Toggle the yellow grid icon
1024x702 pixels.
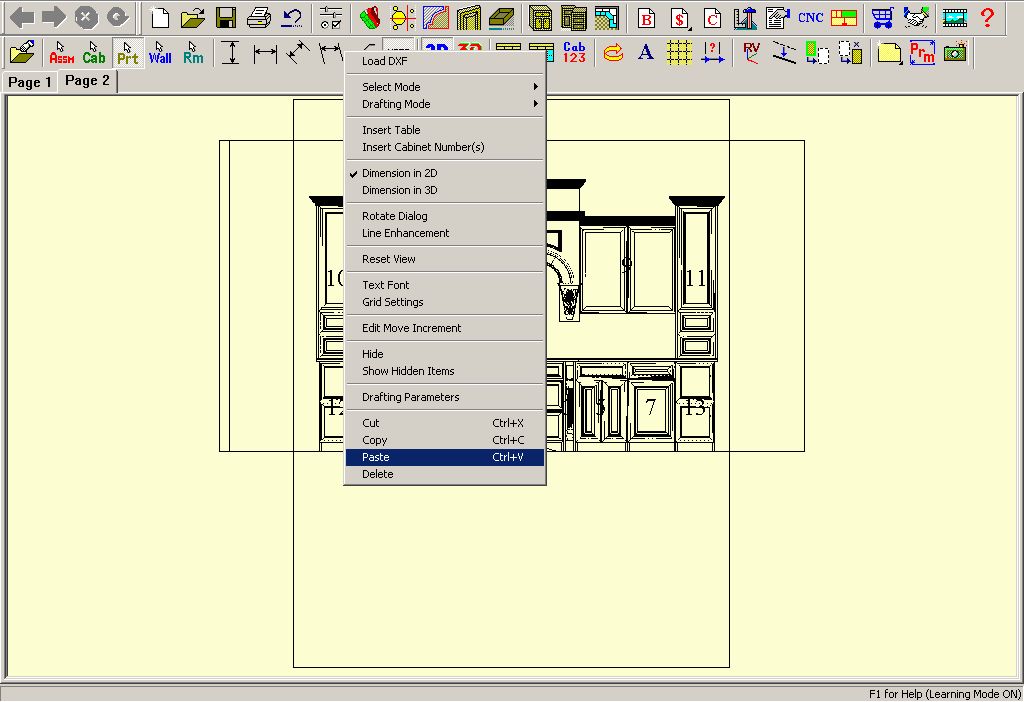point(679,53)
